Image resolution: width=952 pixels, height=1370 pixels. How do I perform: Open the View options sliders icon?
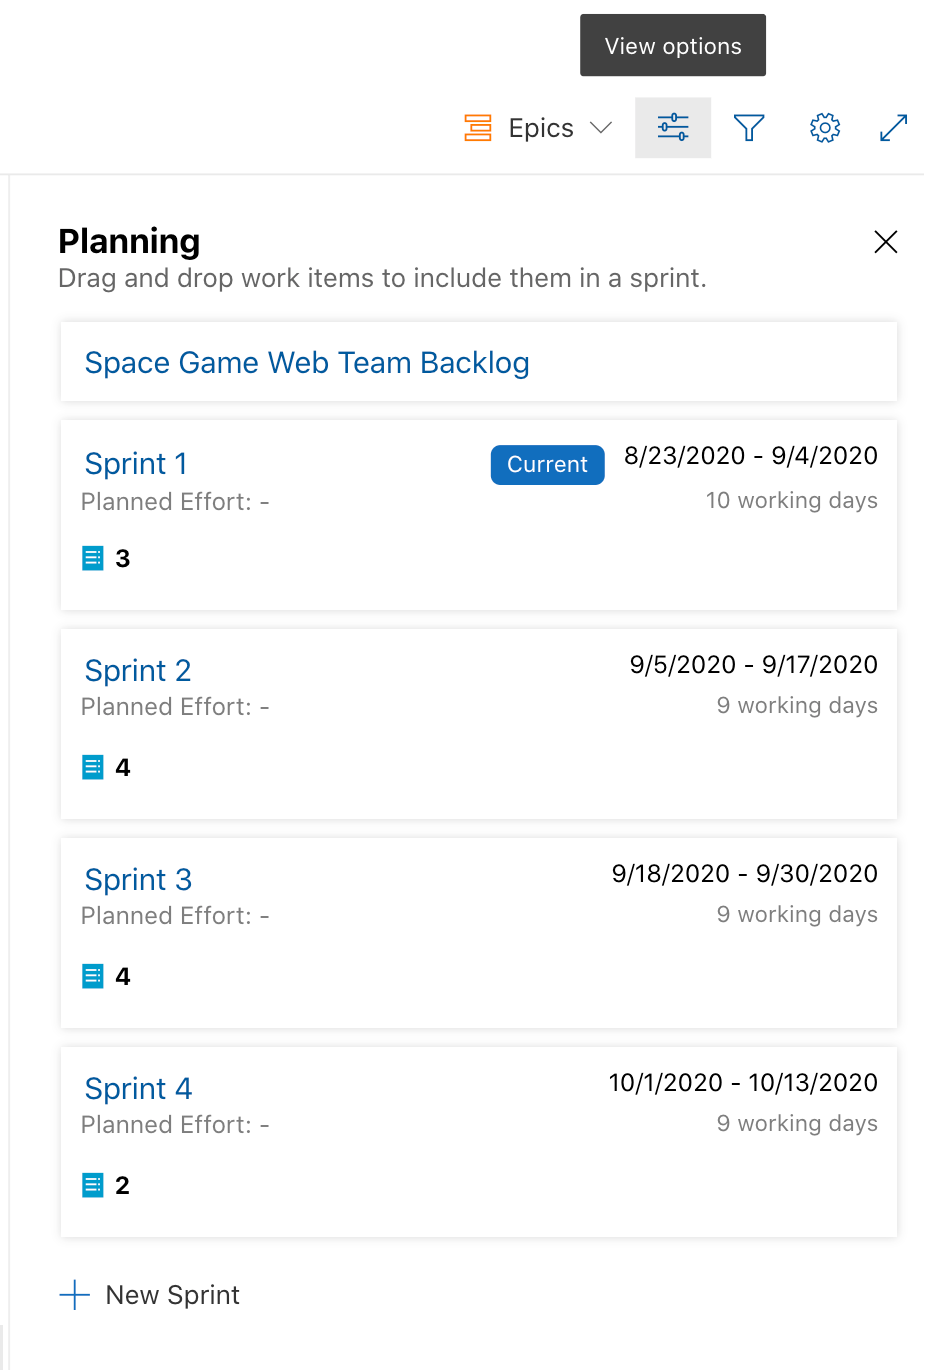pos(673,128)
